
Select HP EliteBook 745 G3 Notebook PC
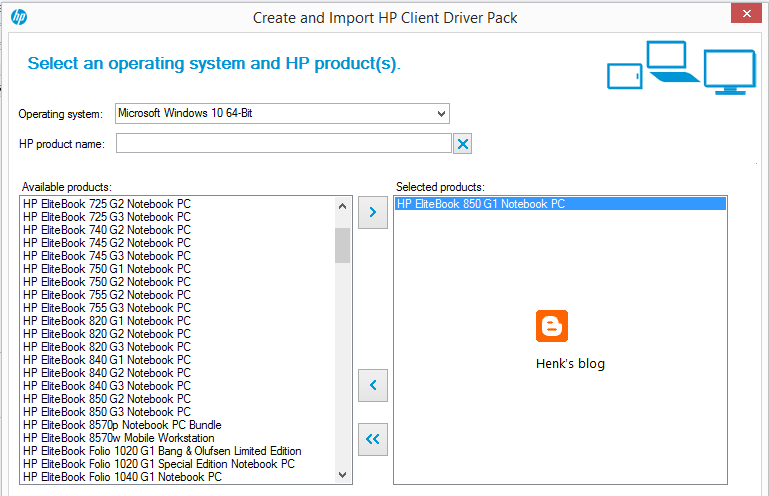click(x=107, y=256)
